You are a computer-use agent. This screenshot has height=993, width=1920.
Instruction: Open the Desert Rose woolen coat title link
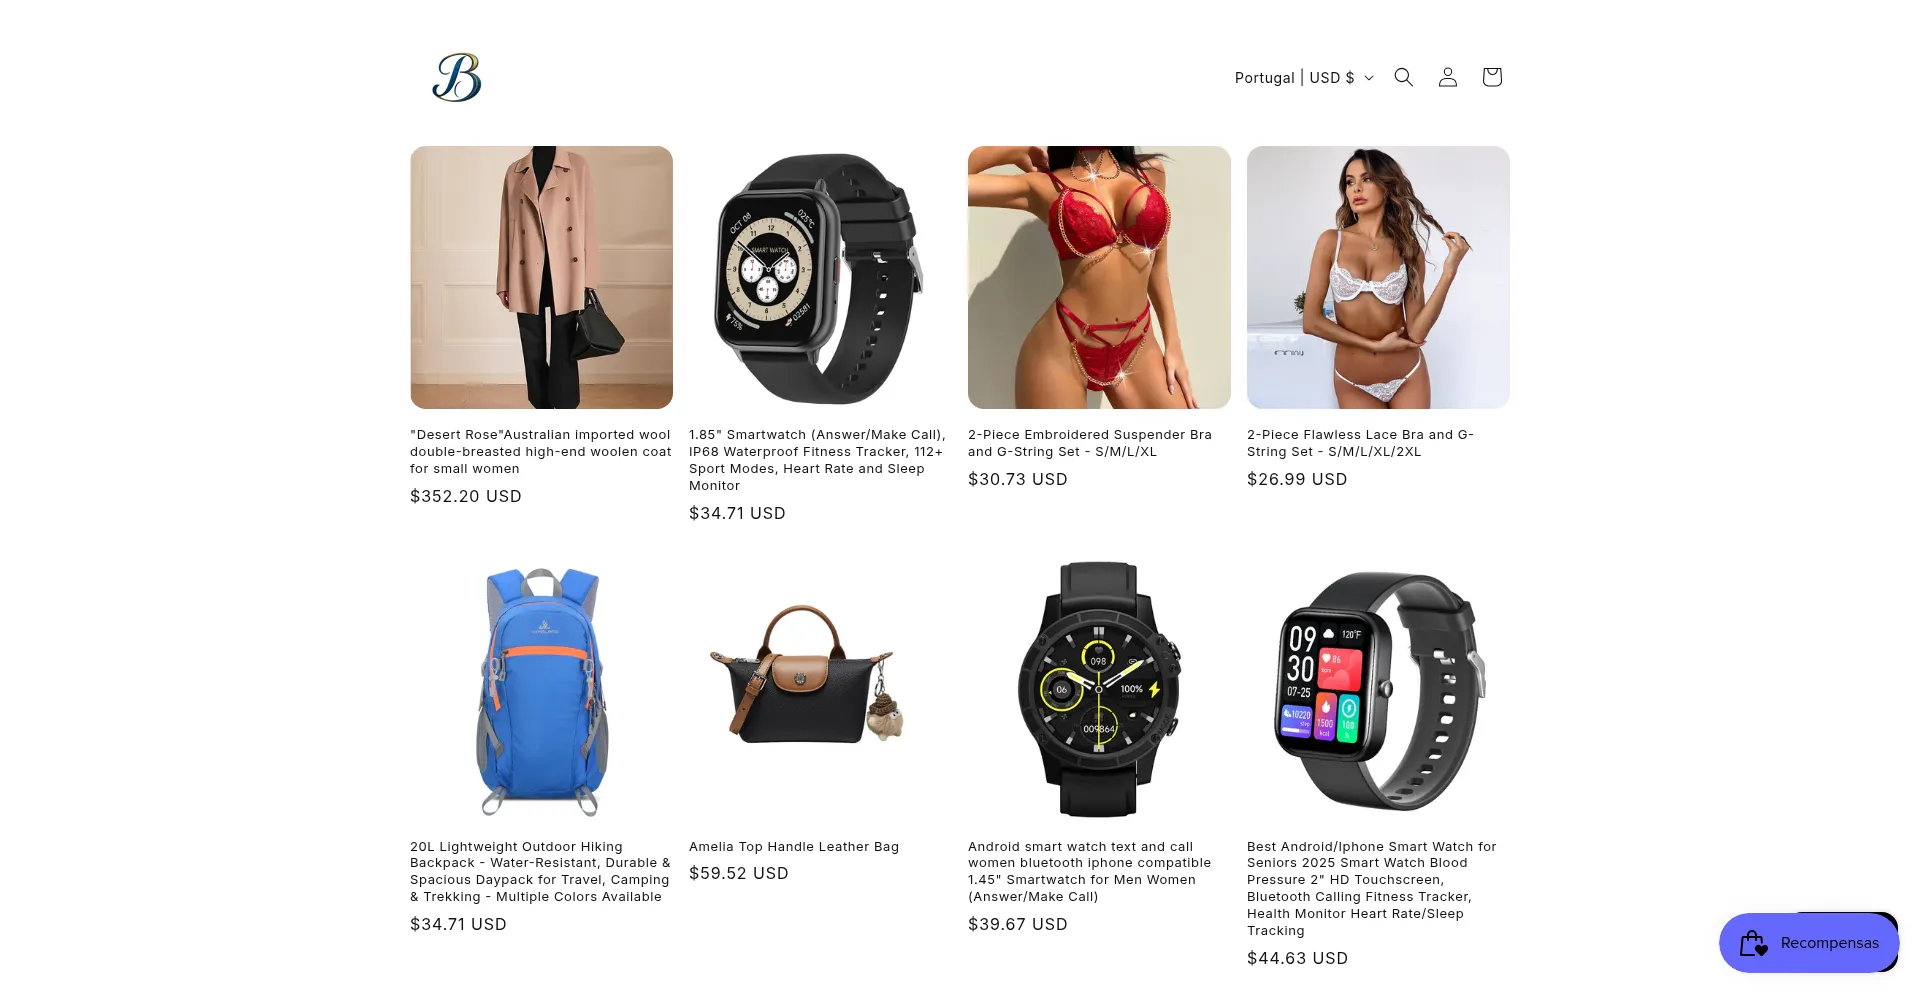540,452
